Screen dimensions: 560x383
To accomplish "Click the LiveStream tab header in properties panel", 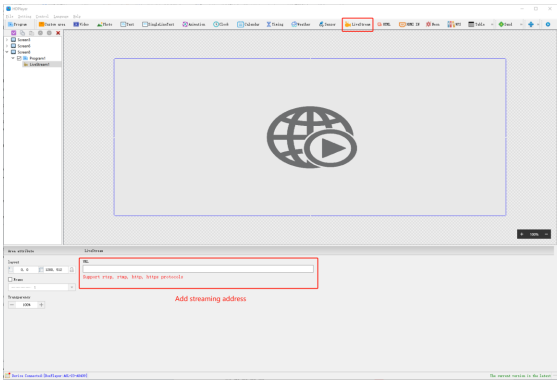I will coord(94,251).
